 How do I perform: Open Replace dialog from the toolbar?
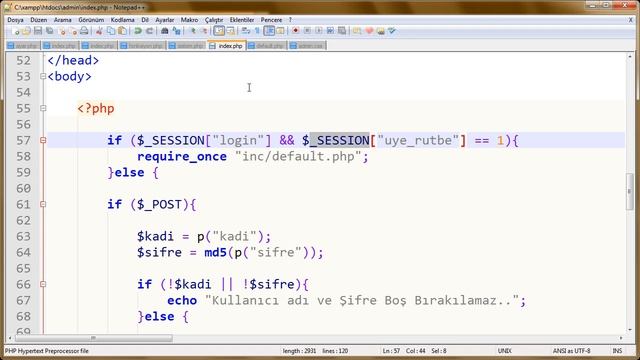(x=176, y=31)
